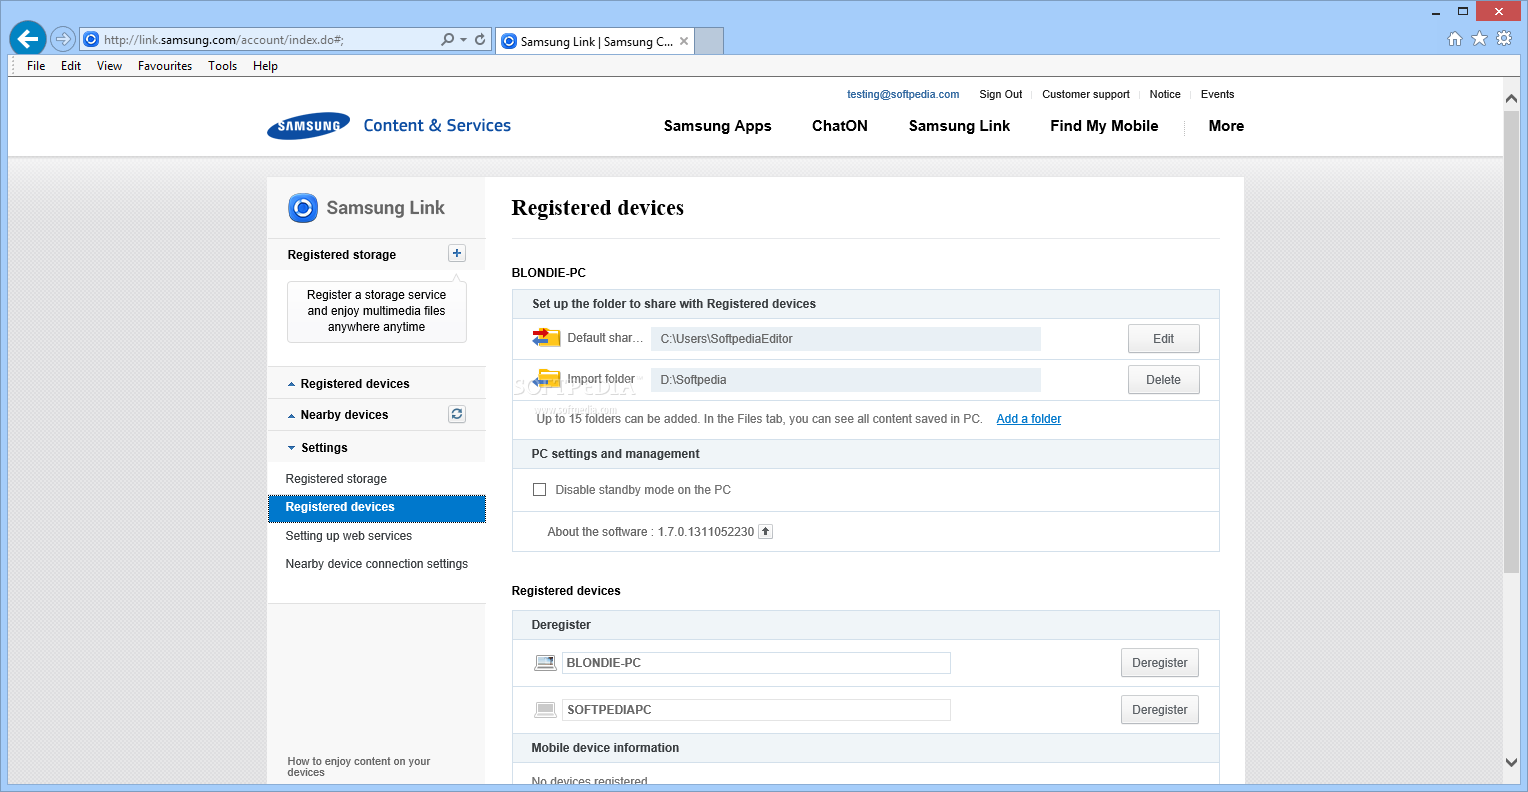Open browser home page icon
The height and width of the screenshot is (792, 1528).
click(x=1455, y=39)
